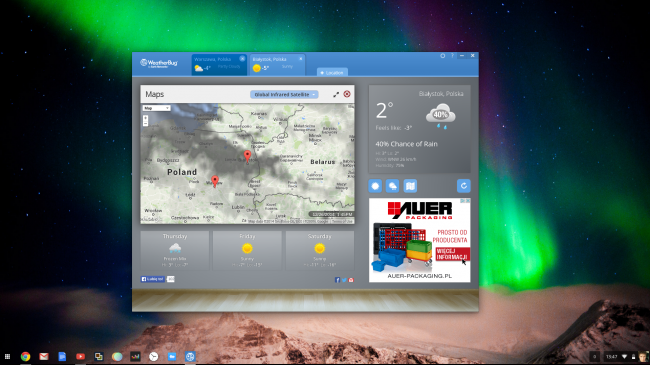Open the app launcher grid
Image resolution: width=650 pixels, height=365 pixels.
pos(7,357)
